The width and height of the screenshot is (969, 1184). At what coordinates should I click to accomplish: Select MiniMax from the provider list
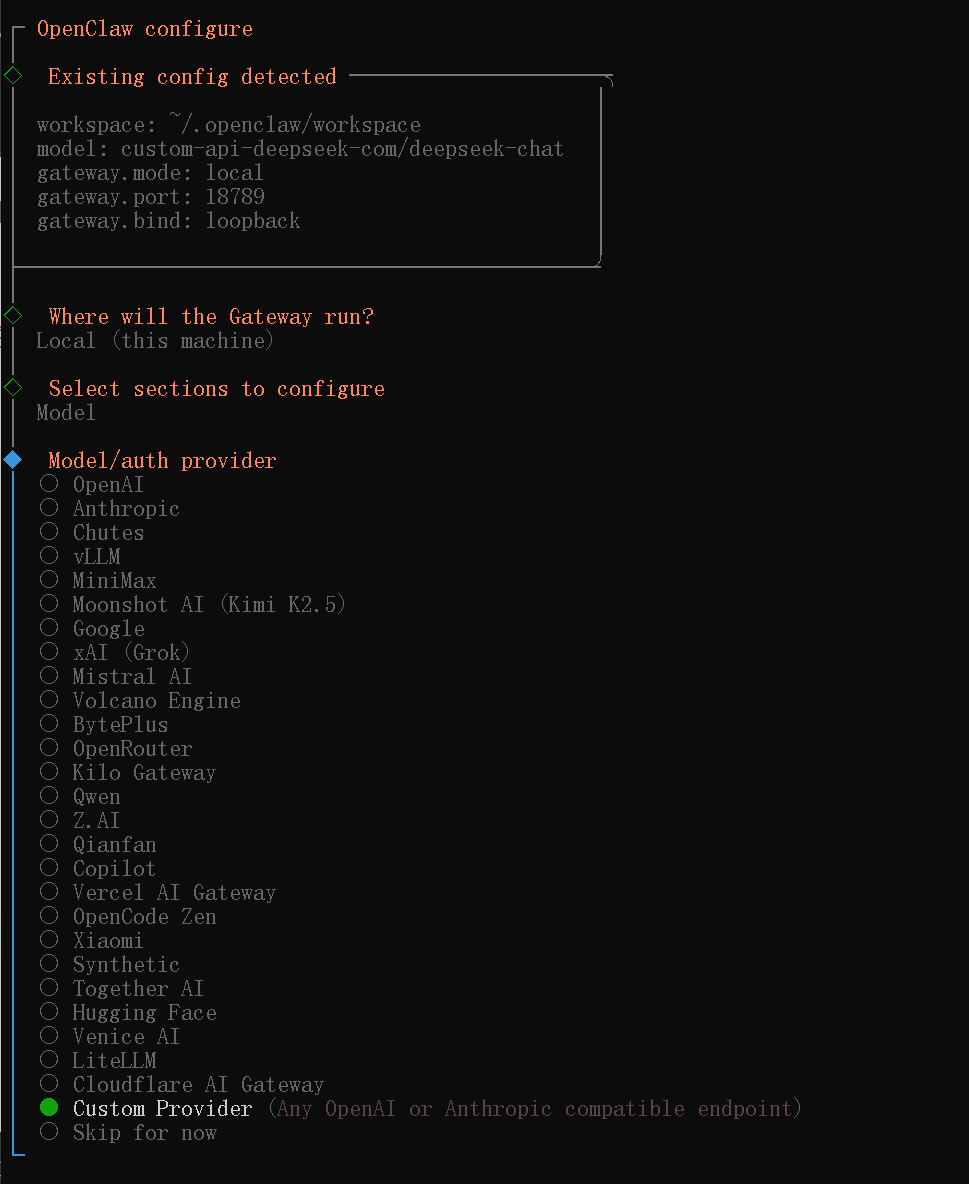pyautogui.click(x=98, y=581)
